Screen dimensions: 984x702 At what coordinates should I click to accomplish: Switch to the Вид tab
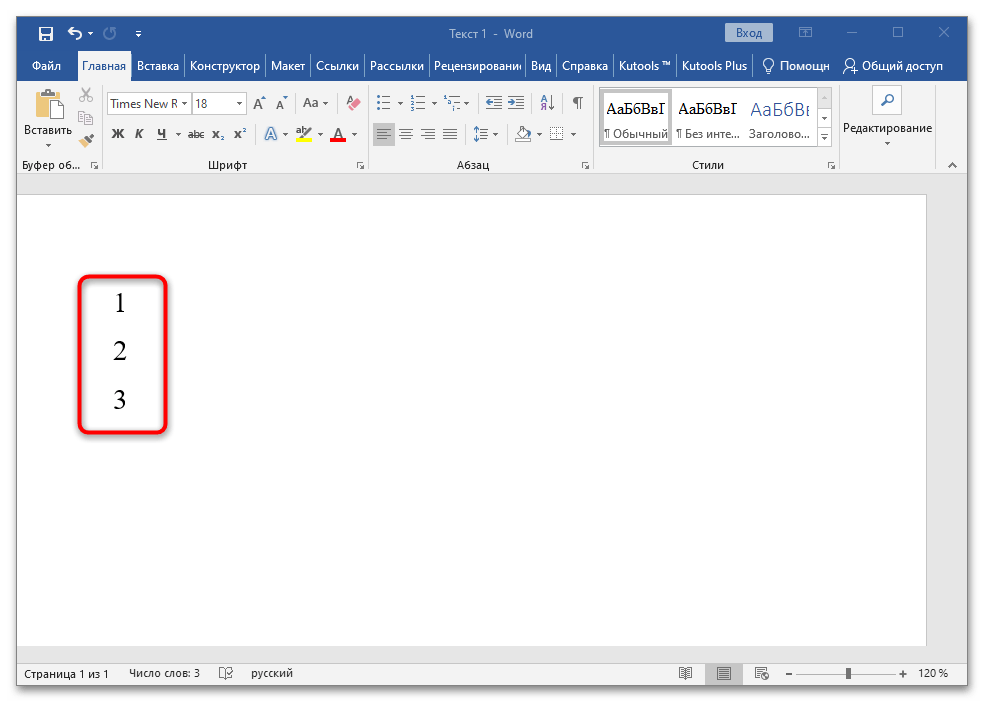(x=541, y=66)
